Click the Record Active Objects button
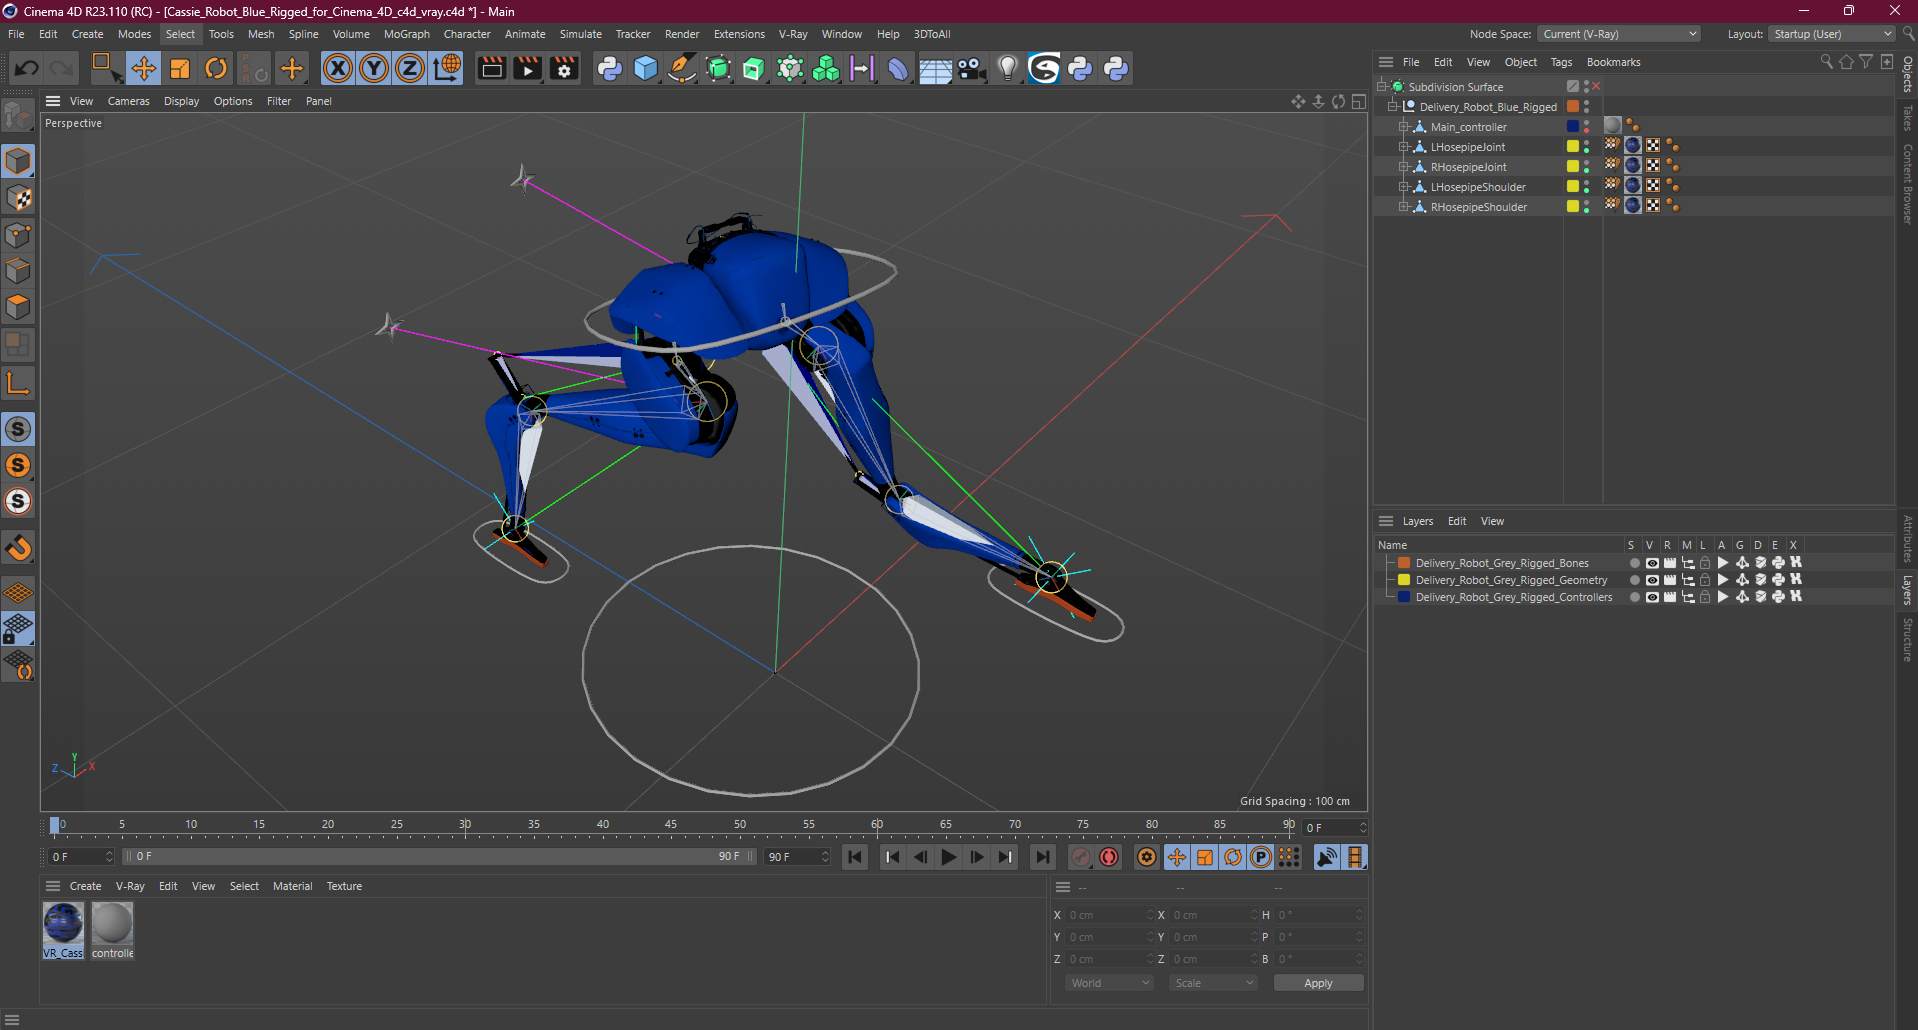 (x=1081, y=857)
